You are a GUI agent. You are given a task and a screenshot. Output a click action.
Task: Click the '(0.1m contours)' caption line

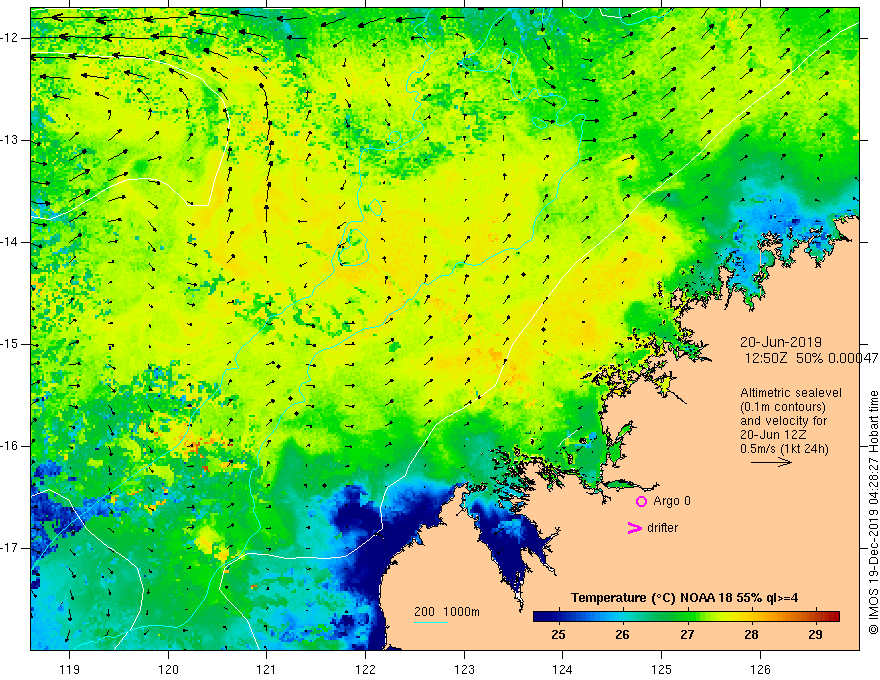pyautogui.click(x=782, y=407)
